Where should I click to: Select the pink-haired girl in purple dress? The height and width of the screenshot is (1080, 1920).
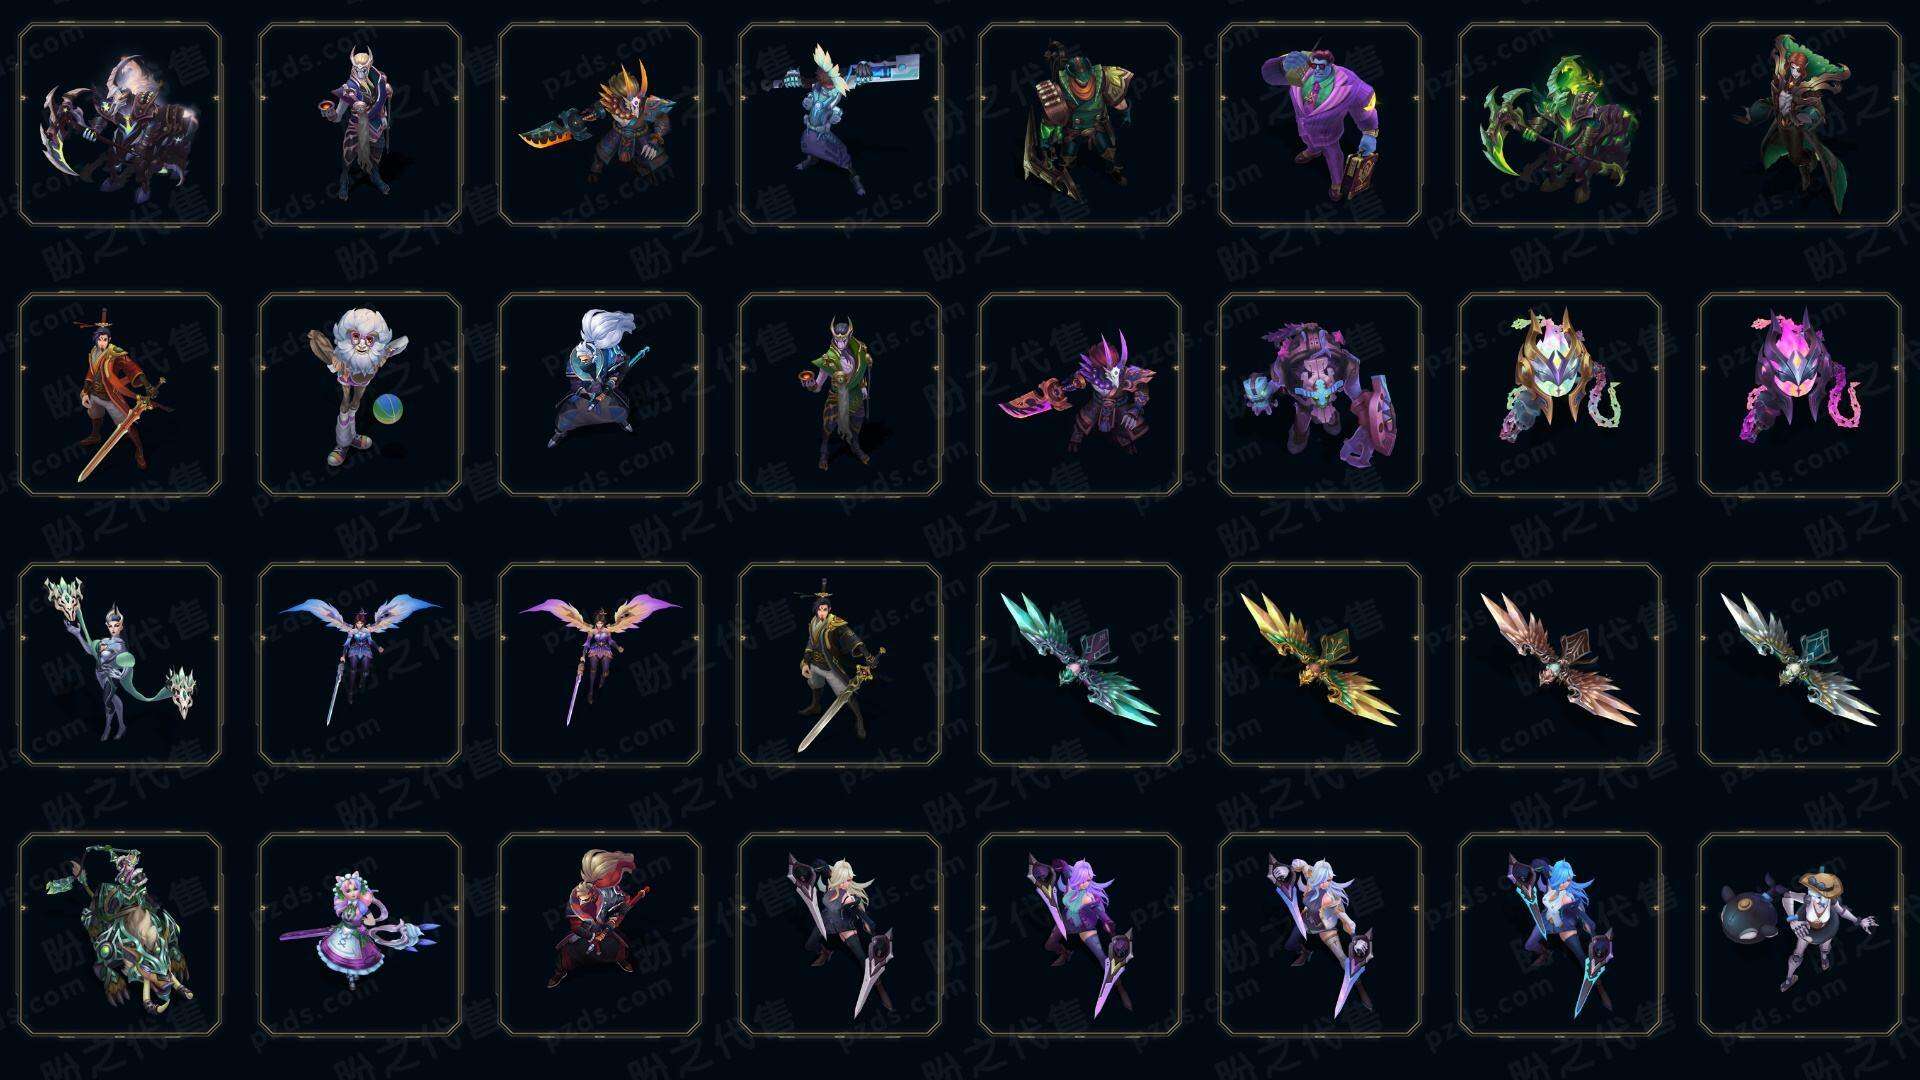point(360,935)
